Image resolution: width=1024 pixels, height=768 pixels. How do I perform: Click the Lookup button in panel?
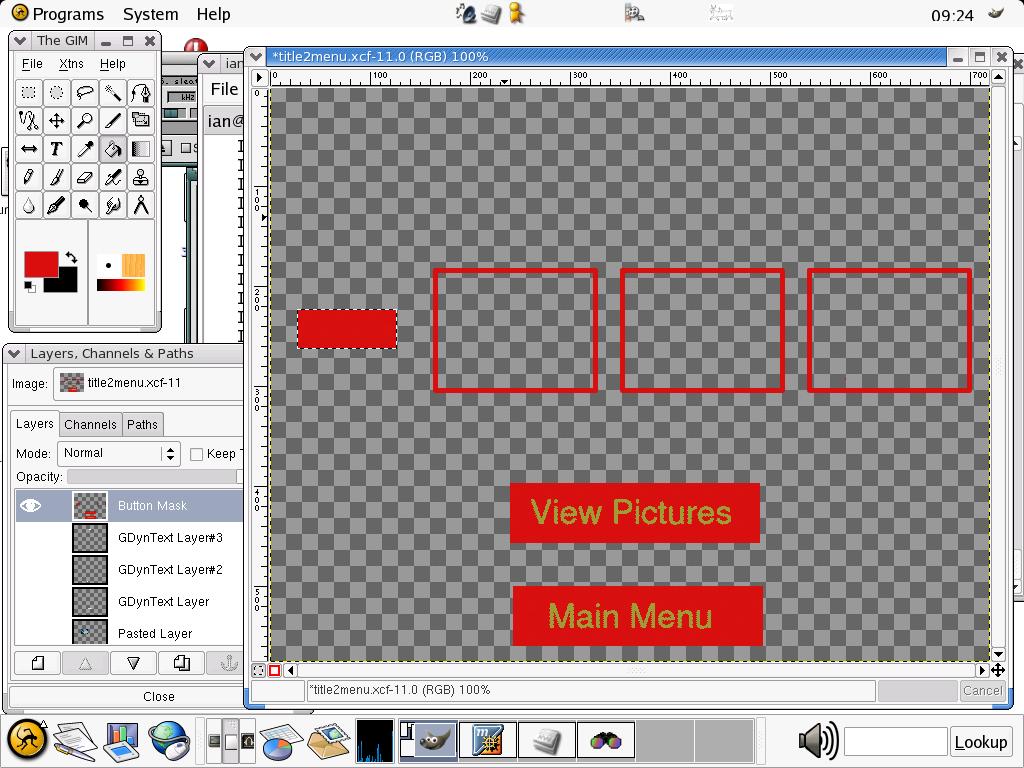point(980,742)
